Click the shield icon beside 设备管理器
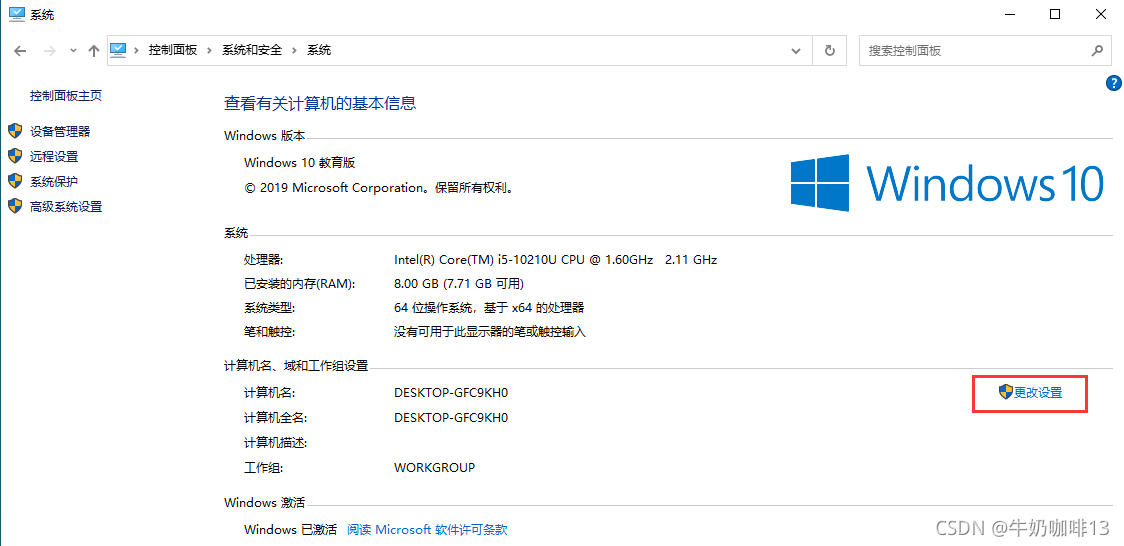 (x=15, y=130)
